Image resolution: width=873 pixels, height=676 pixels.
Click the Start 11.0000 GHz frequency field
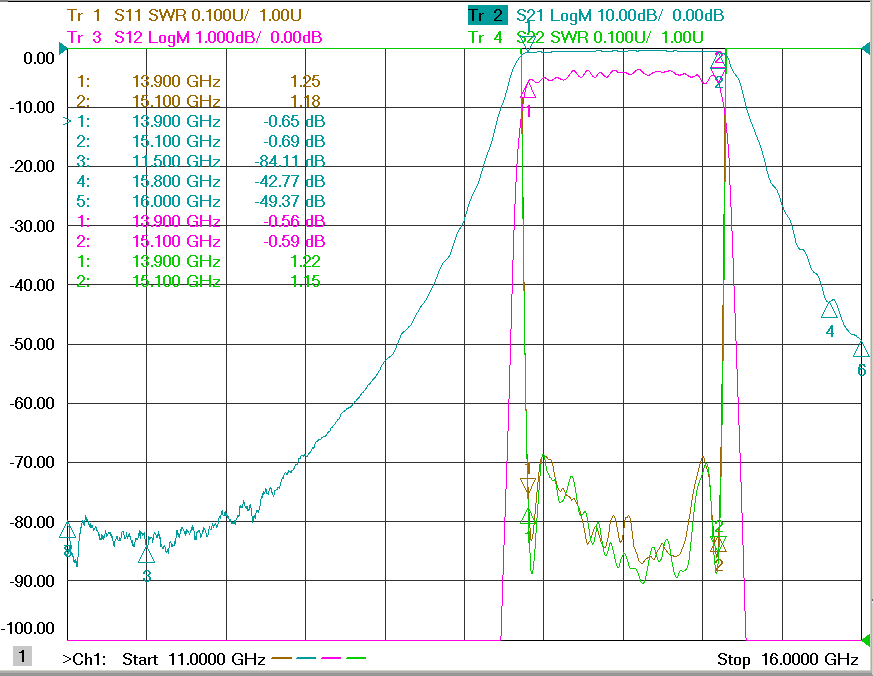[x=193, y=659]
